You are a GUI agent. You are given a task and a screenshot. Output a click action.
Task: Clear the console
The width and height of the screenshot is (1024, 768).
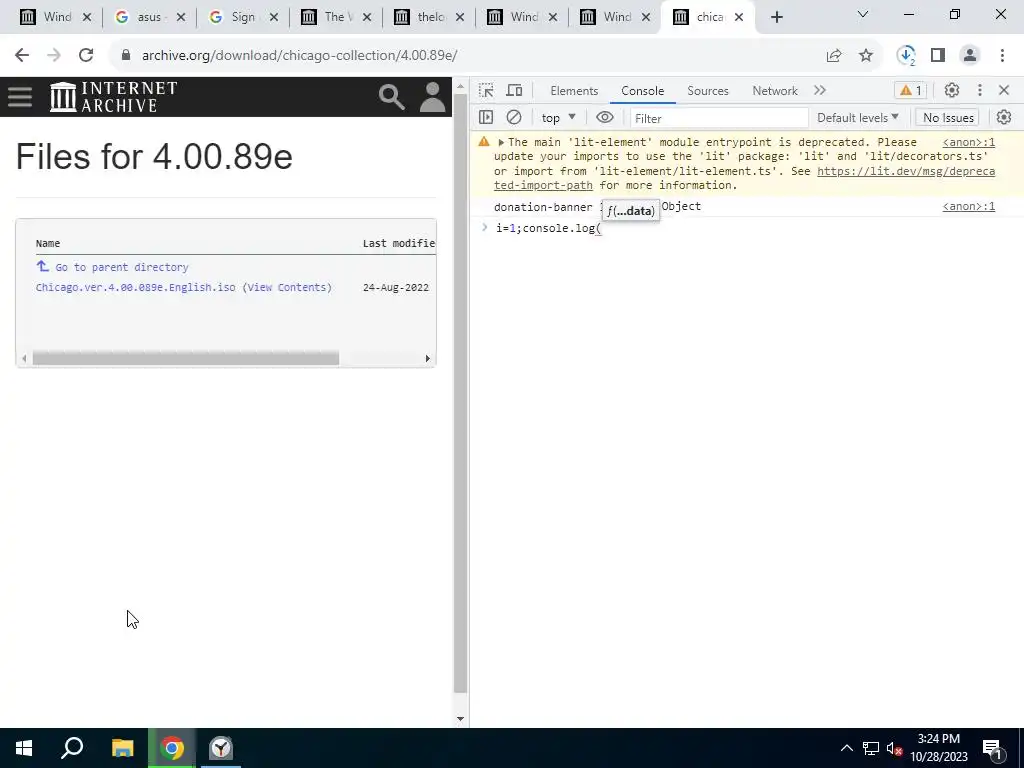coord(514,118)
